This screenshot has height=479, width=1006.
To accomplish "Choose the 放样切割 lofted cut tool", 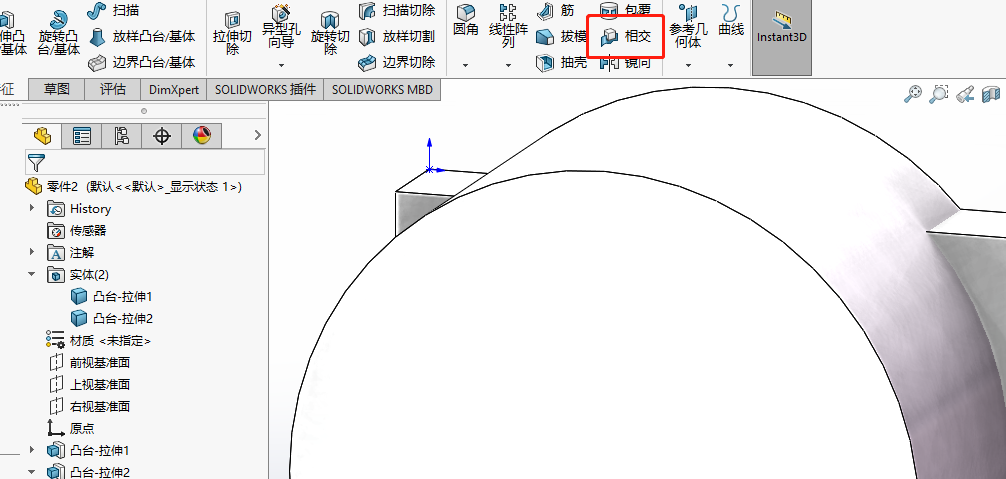I will tap(396, 37).
